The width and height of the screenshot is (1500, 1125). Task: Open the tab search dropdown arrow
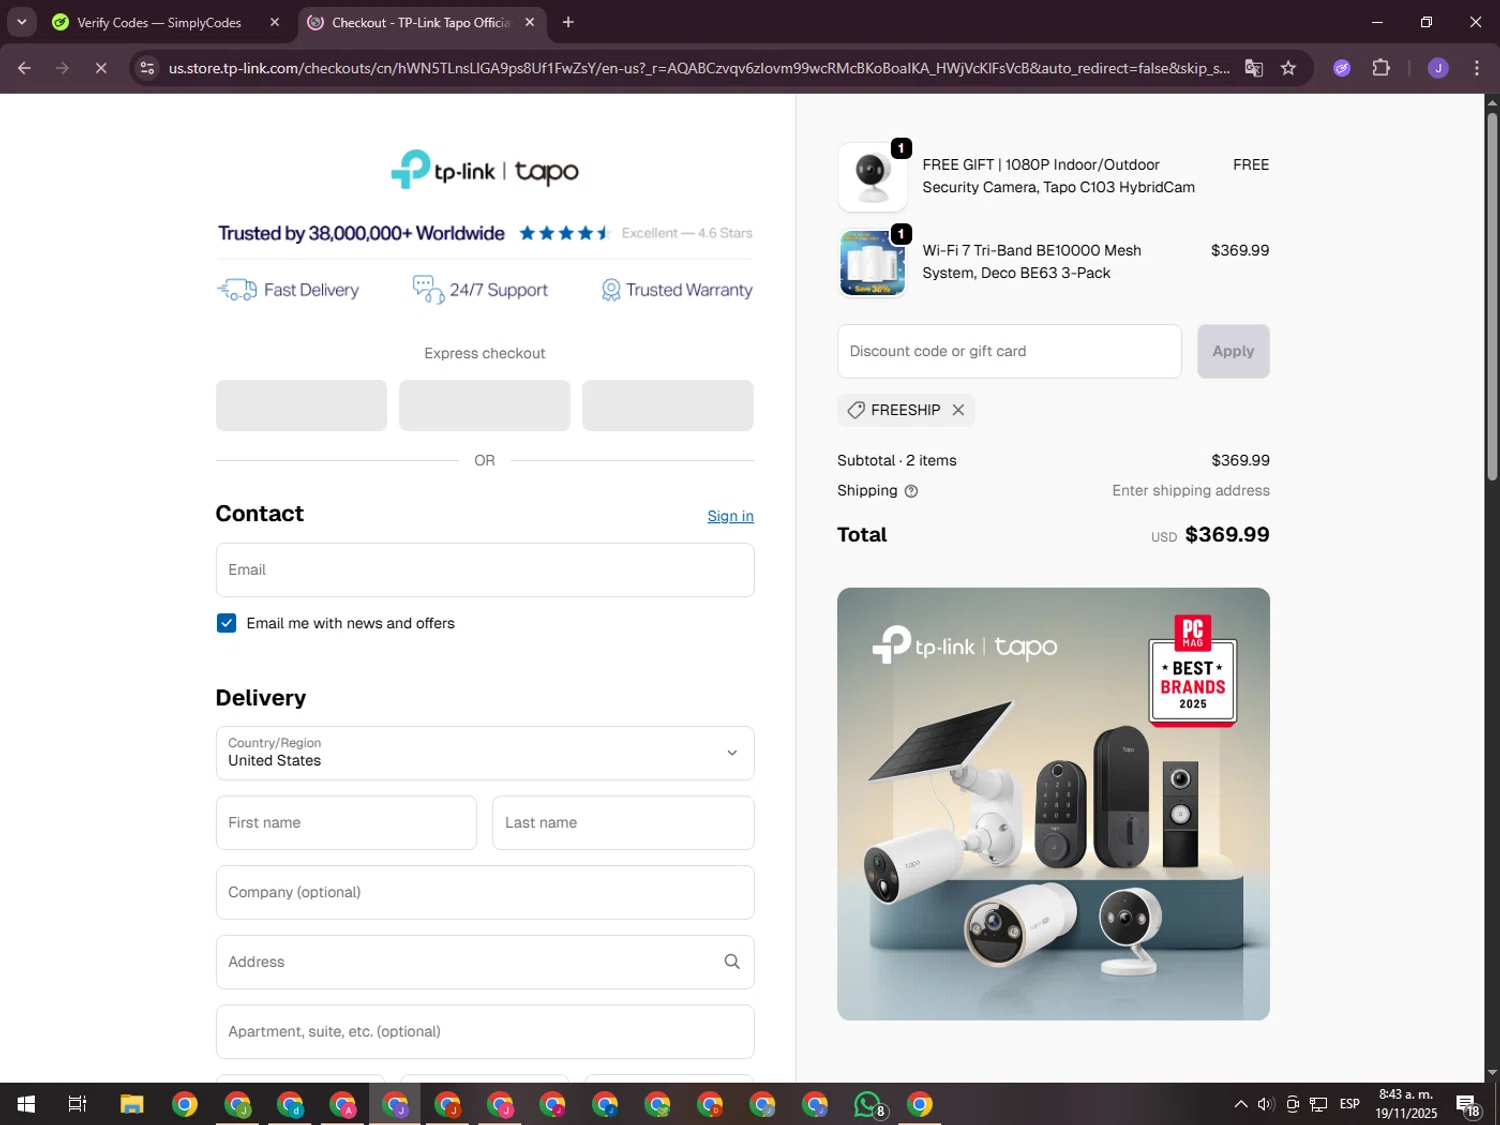[21, 22]
